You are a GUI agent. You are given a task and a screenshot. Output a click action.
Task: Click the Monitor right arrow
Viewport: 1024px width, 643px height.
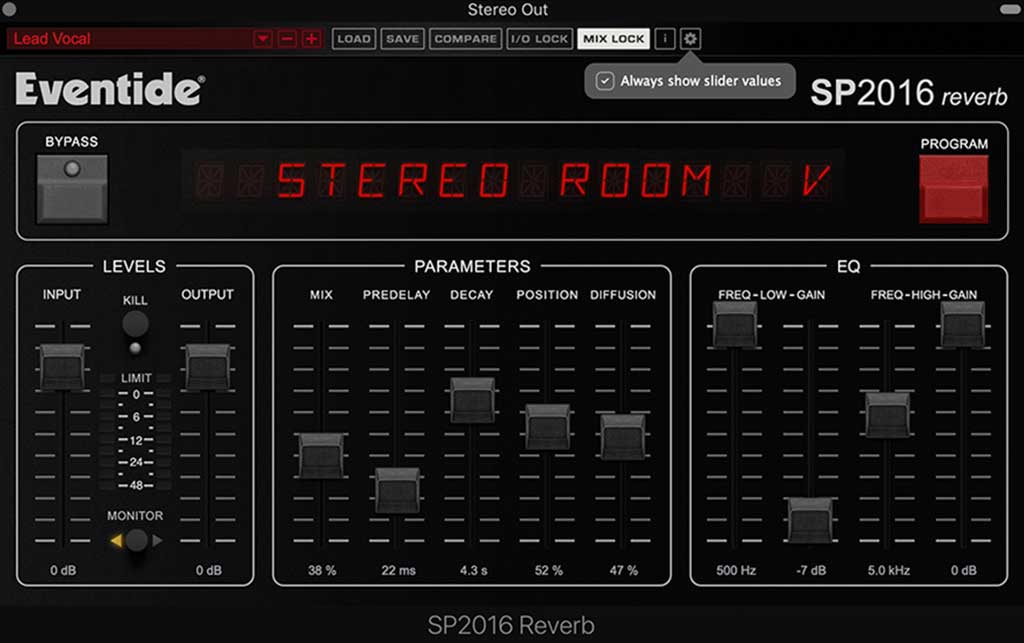(x=157, y=541)
